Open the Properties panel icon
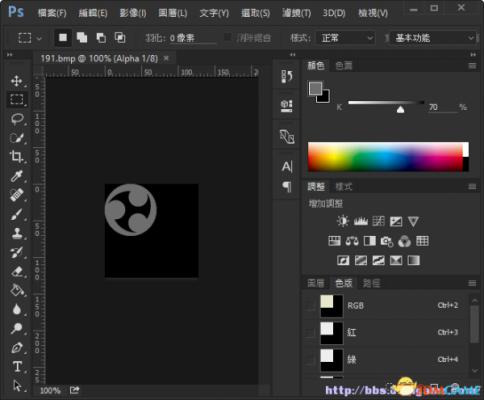Screen dimensions: 484x400 pyautogui.click(x=287, y=106)
